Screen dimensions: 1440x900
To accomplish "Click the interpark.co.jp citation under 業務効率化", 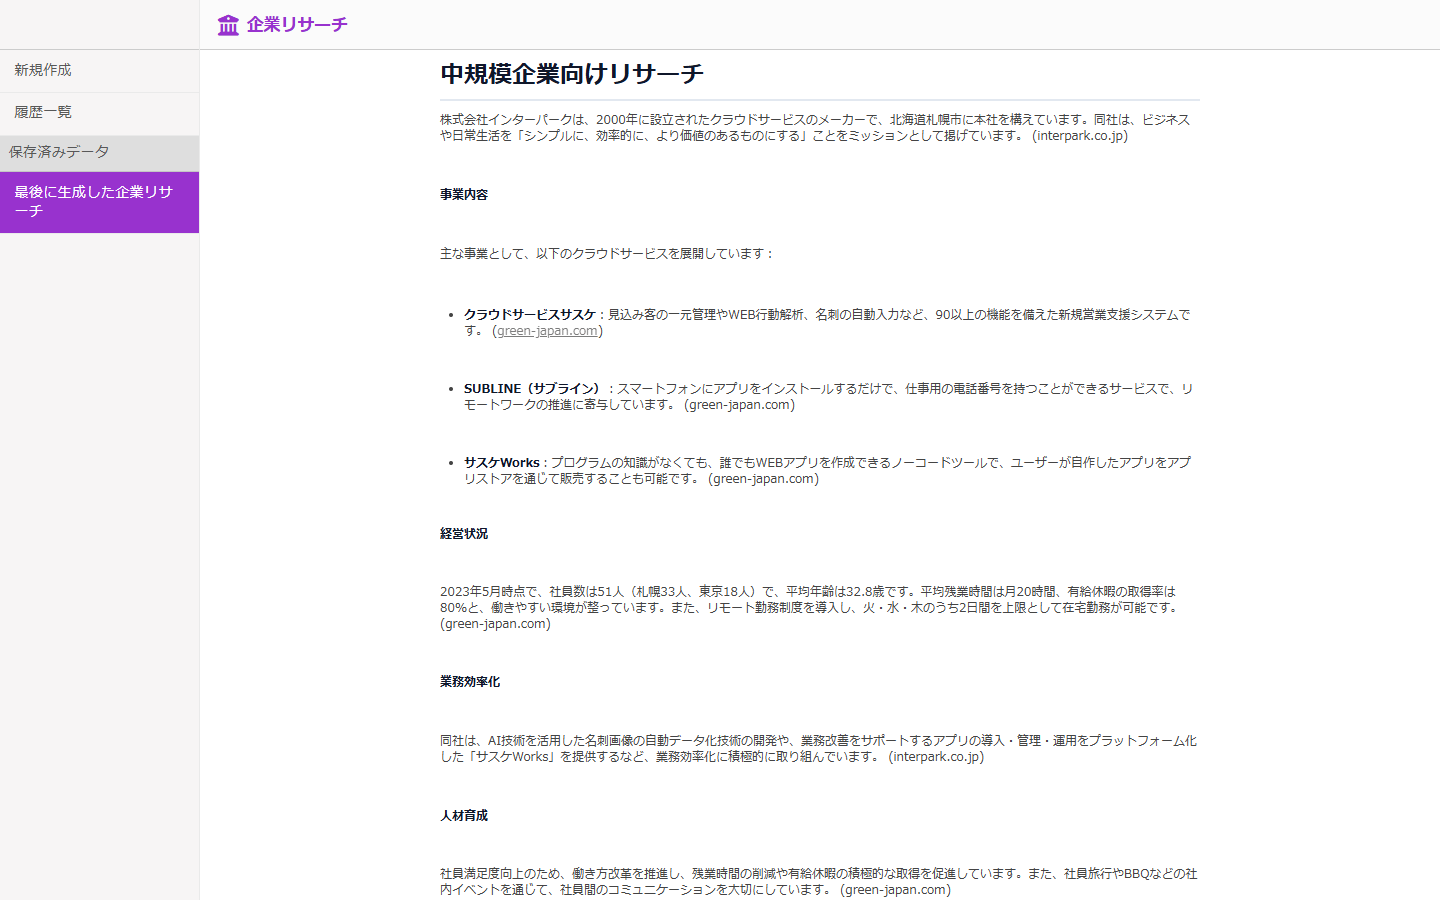I will click(938, 757).
